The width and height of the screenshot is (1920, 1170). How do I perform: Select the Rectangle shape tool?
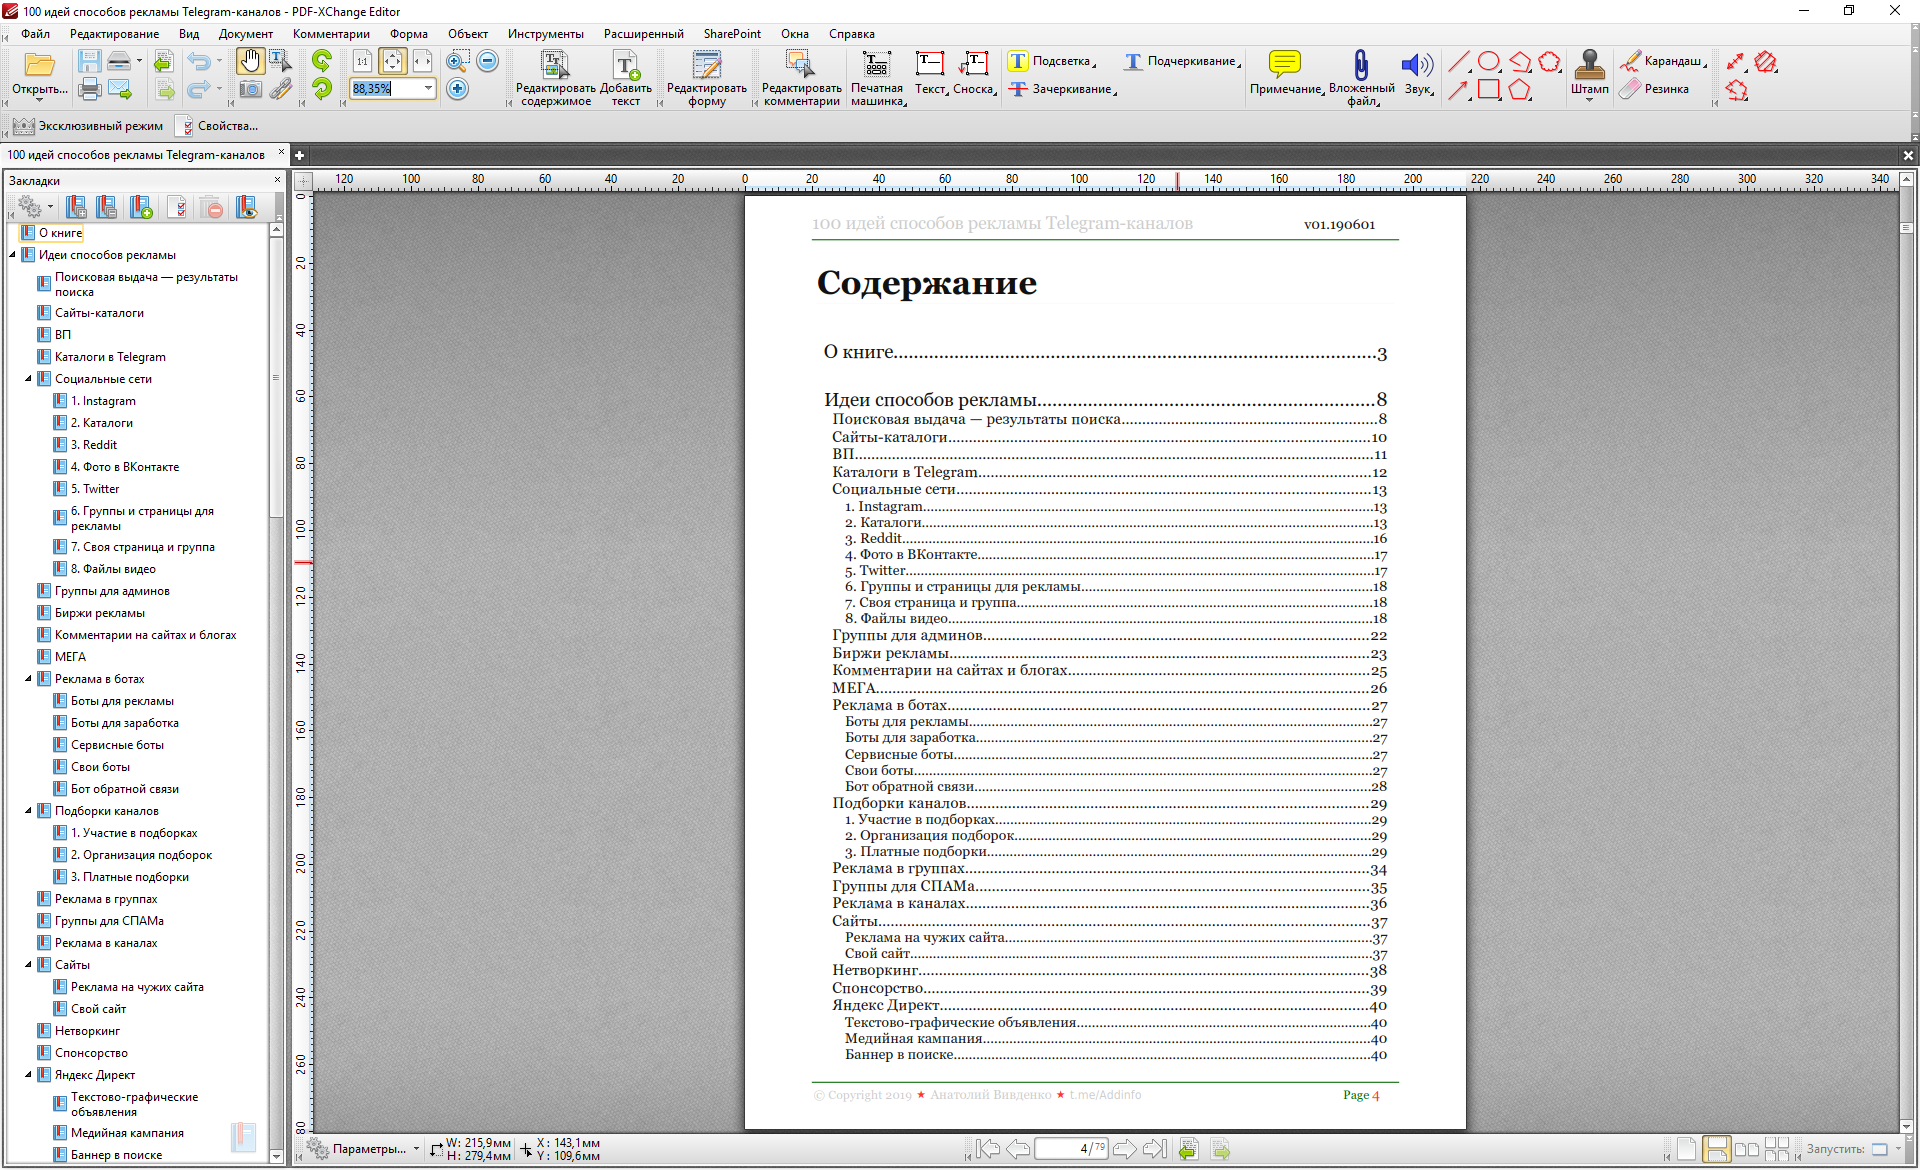coord(1489,90)
